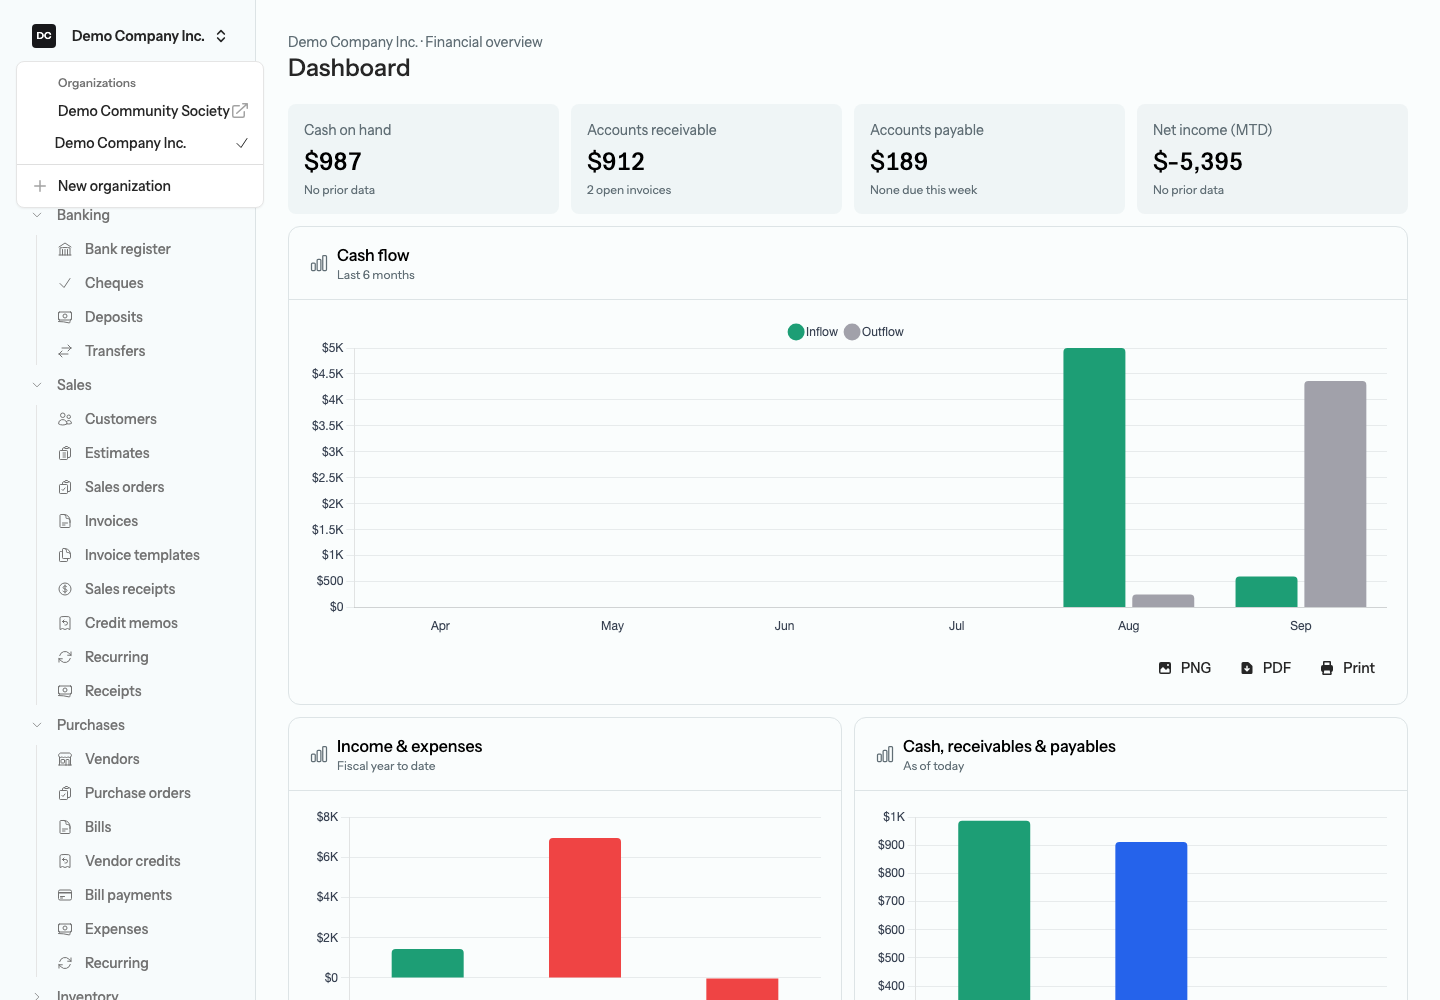Click the Invoices document icon
1440x1000 pixels.
pos(65,521)
